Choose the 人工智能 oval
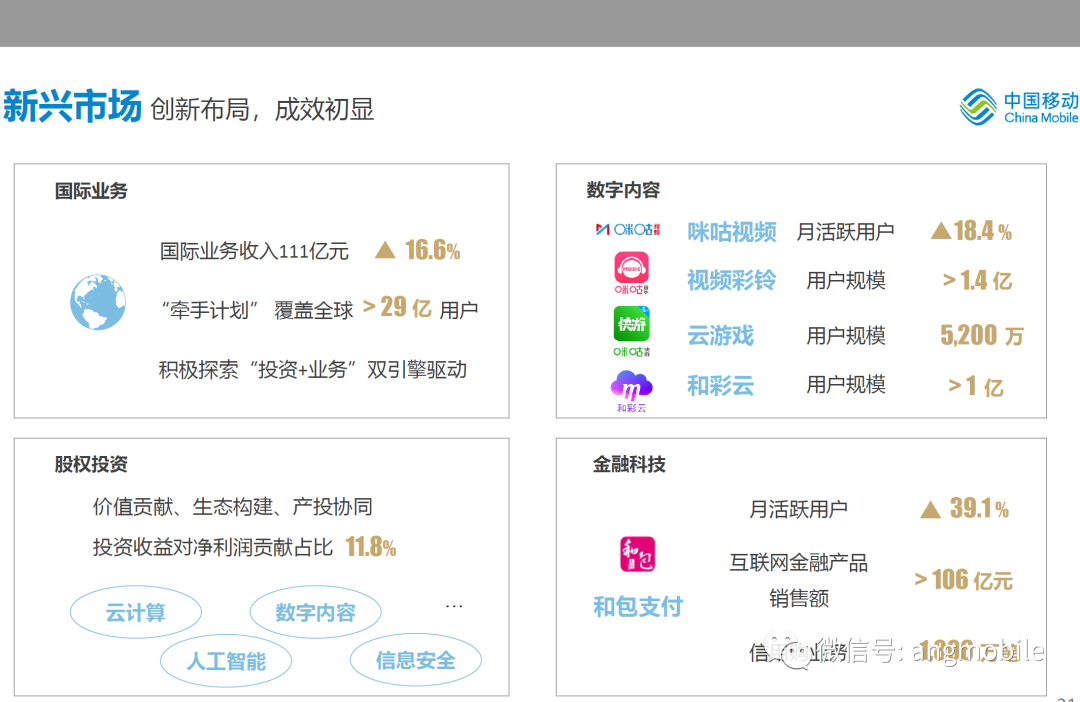The width and height of the screenshot is (1080, 702). point(226,661)
